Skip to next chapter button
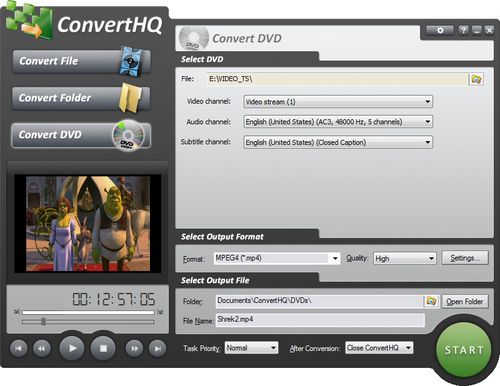The width and height of the screenshot is (500, 386). tap(157, 349)
